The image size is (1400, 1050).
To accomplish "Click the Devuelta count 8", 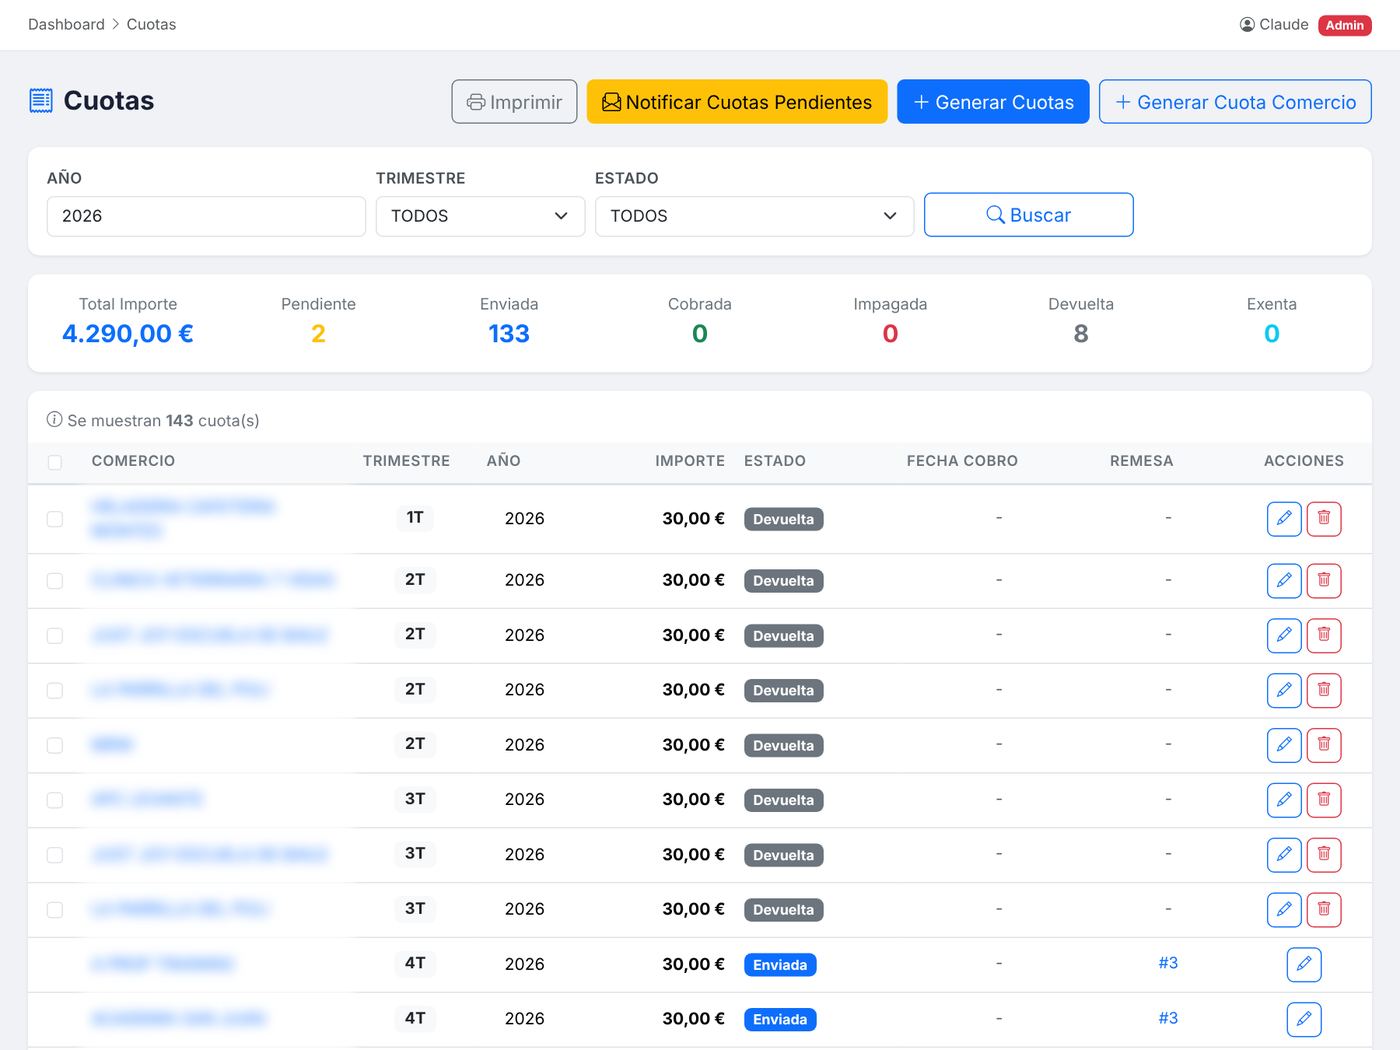I will (x=1081, y=334).
